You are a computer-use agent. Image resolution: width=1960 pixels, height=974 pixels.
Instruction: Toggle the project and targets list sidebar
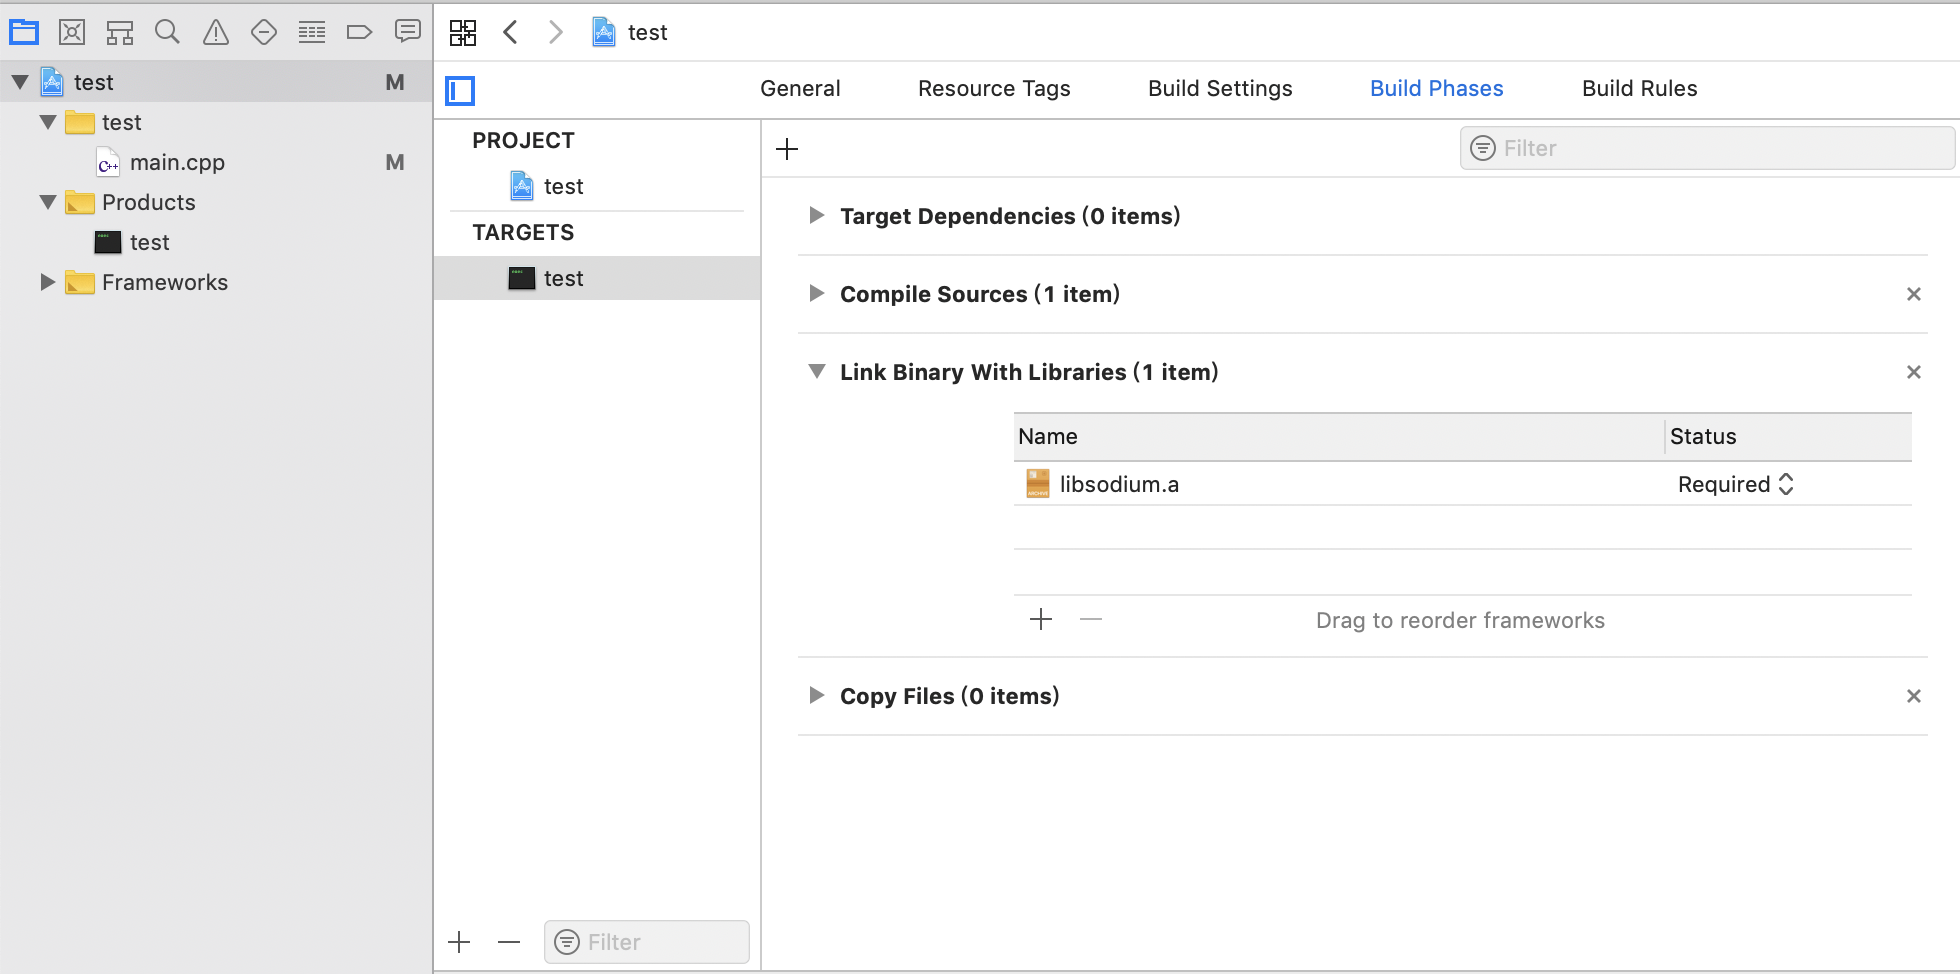(460, 90)
